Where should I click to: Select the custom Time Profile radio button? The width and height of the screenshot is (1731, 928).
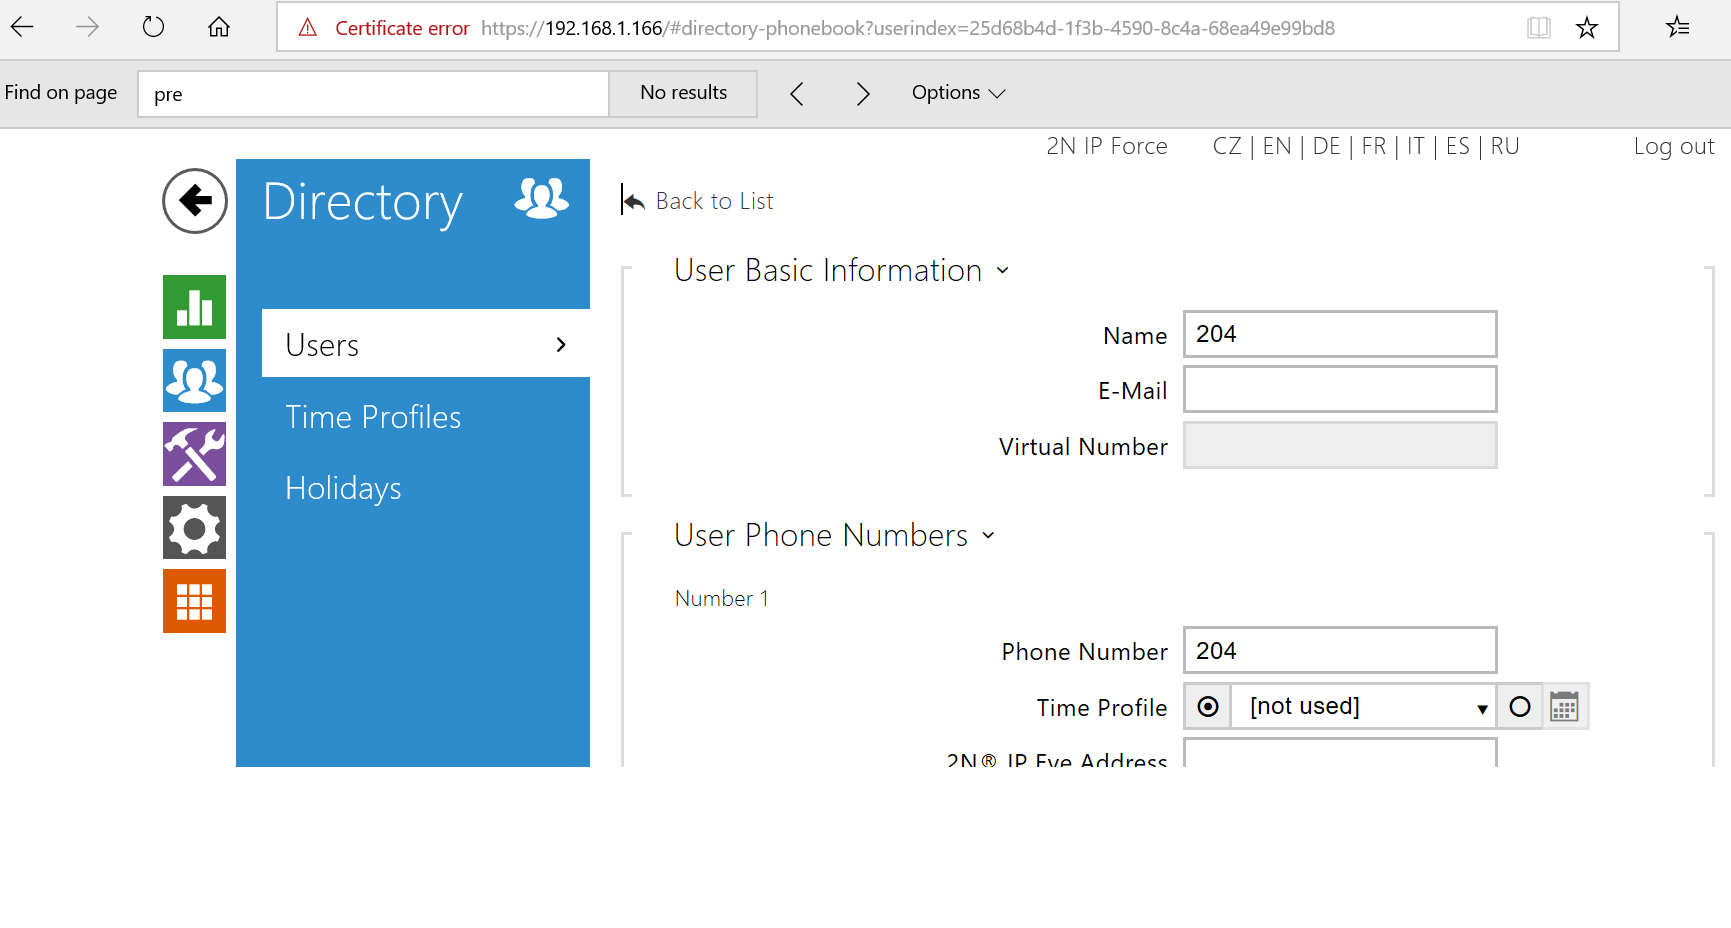click(x=1519, y=707)
